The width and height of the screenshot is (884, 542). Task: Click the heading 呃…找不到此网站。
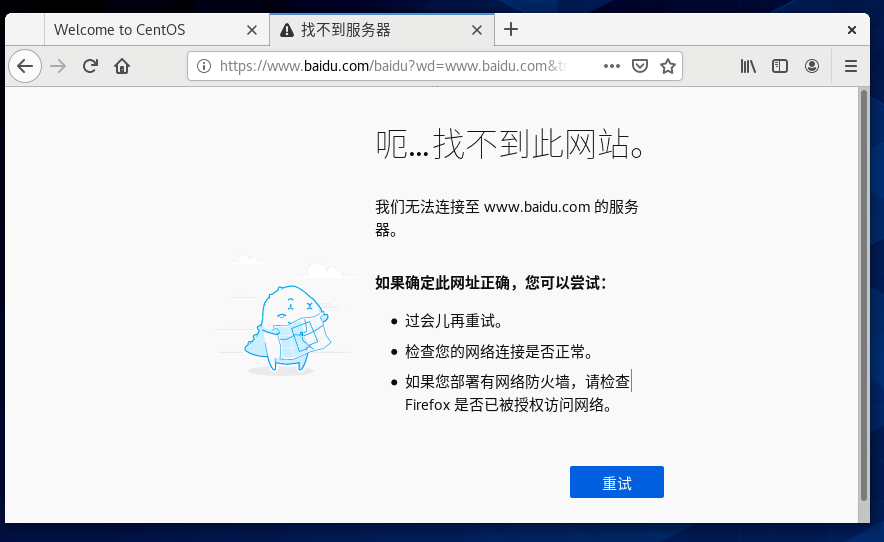510,144
